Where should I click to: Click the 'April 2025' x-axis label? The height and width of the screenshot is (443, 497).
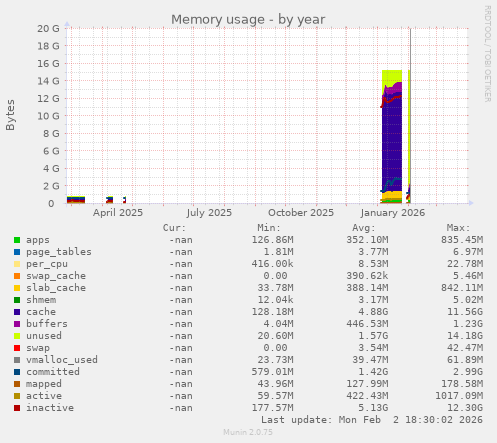coord(118,213)
